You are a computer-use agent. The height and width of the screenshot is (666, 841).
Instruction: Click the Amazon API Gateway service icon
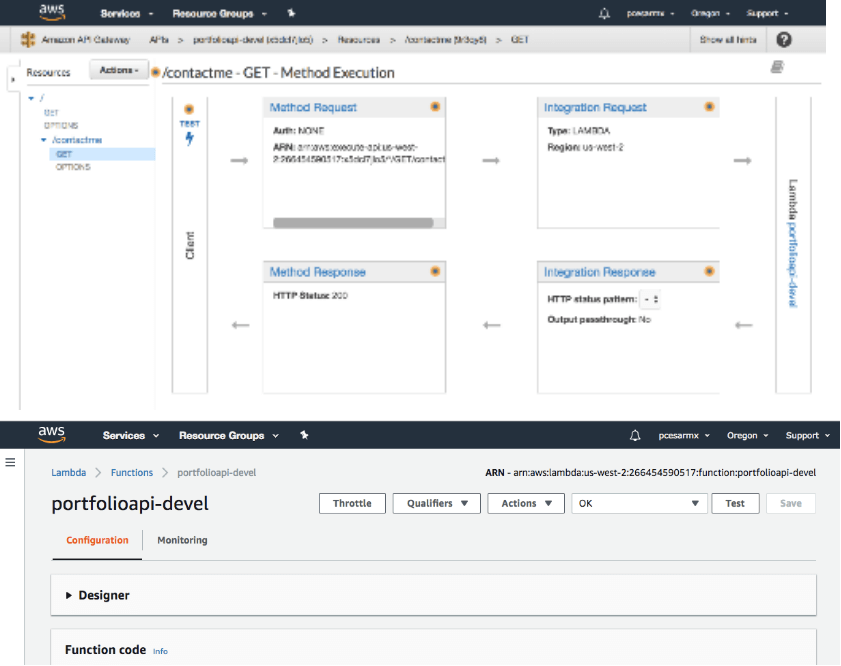click(x=28, y=40)
